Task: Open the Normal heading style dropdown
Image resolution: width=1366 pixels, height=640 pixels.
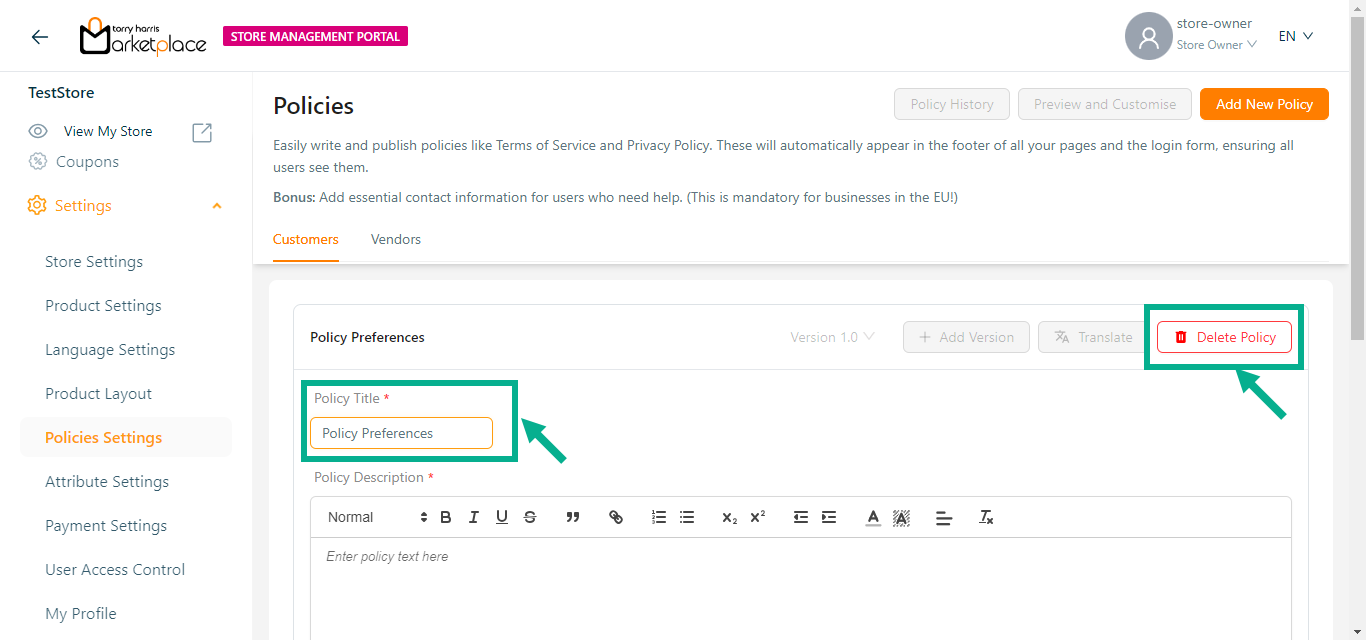Action: pos(376,517)
